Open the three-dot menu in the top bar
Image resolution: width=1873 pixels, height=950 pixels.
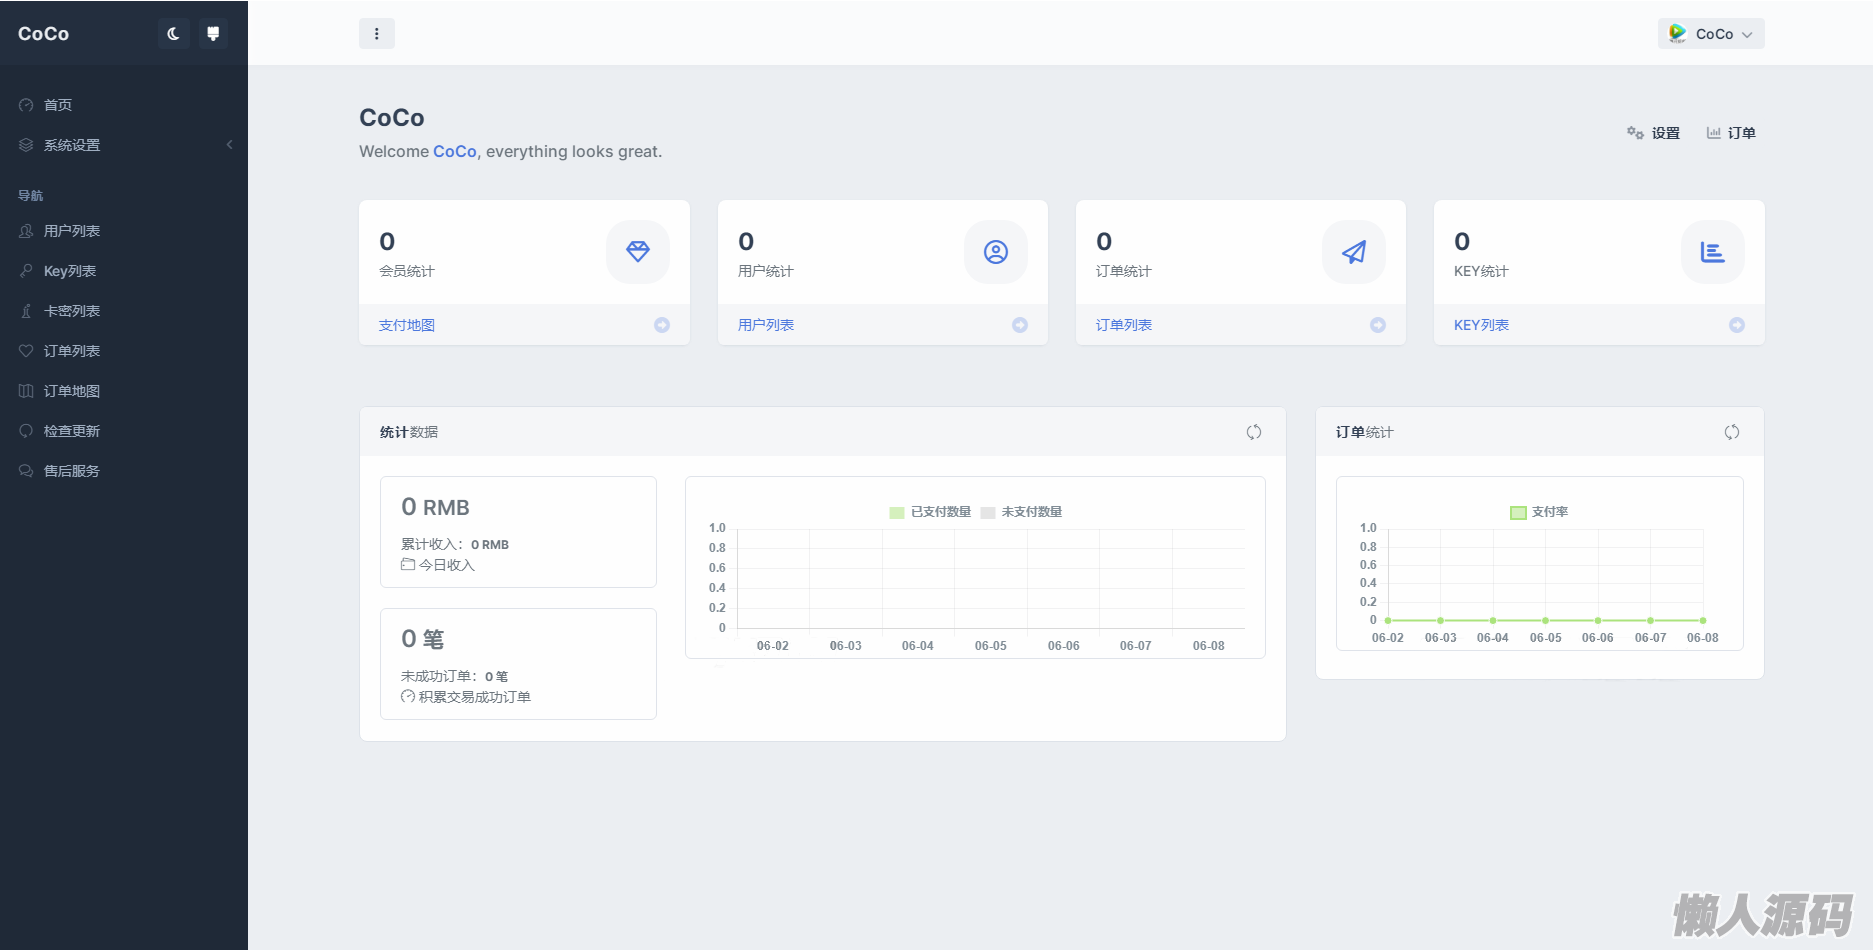377,34
